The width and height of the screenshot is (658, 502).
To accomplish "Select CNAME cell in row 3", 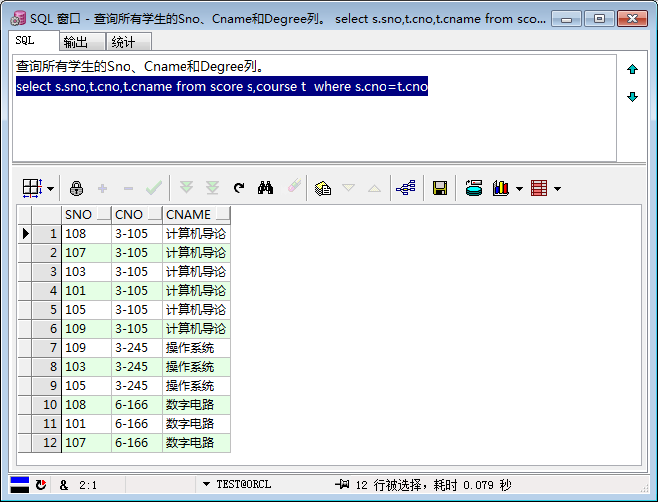I will (196, 272).
